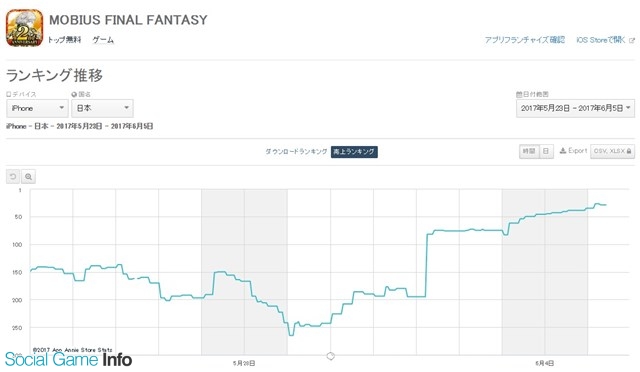Viewport: 640px width, 372px height.
Task: Click the round marker on chart x-axis
Action: click(331, 356)
